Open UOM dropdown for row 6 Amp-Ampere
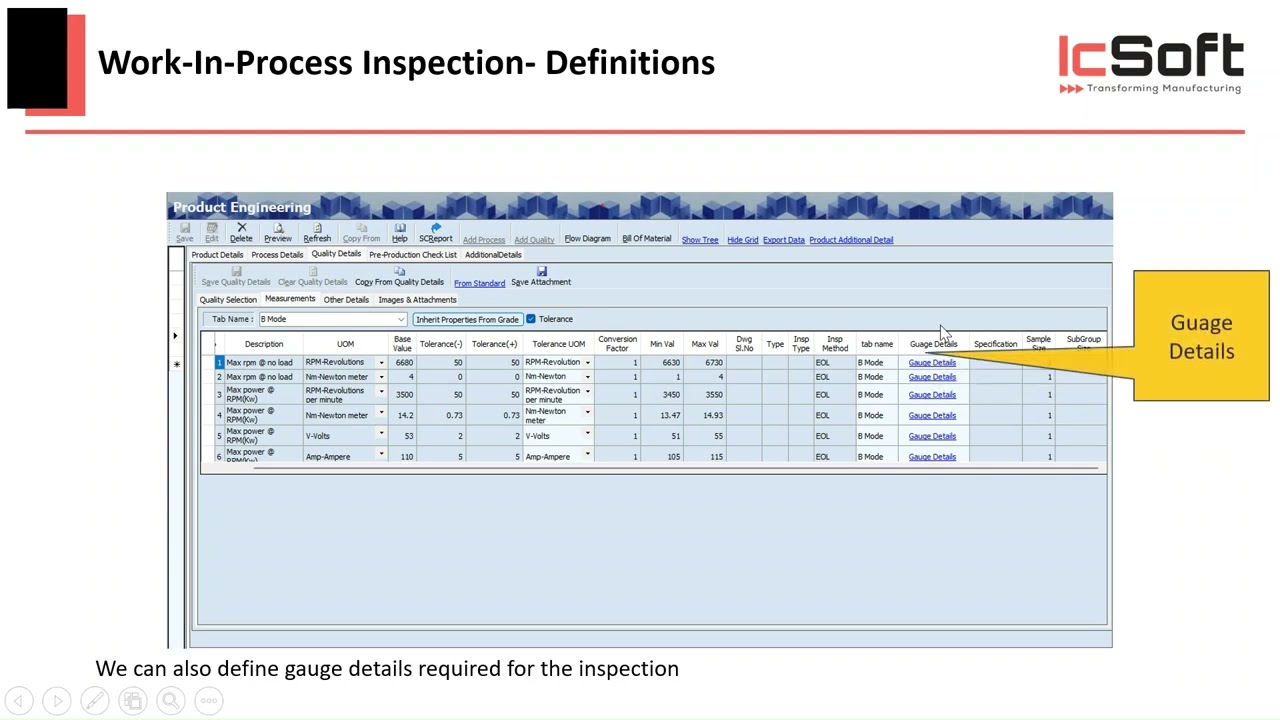Image resolution: width=1280 pixels, height=720 pixels. 381,454
